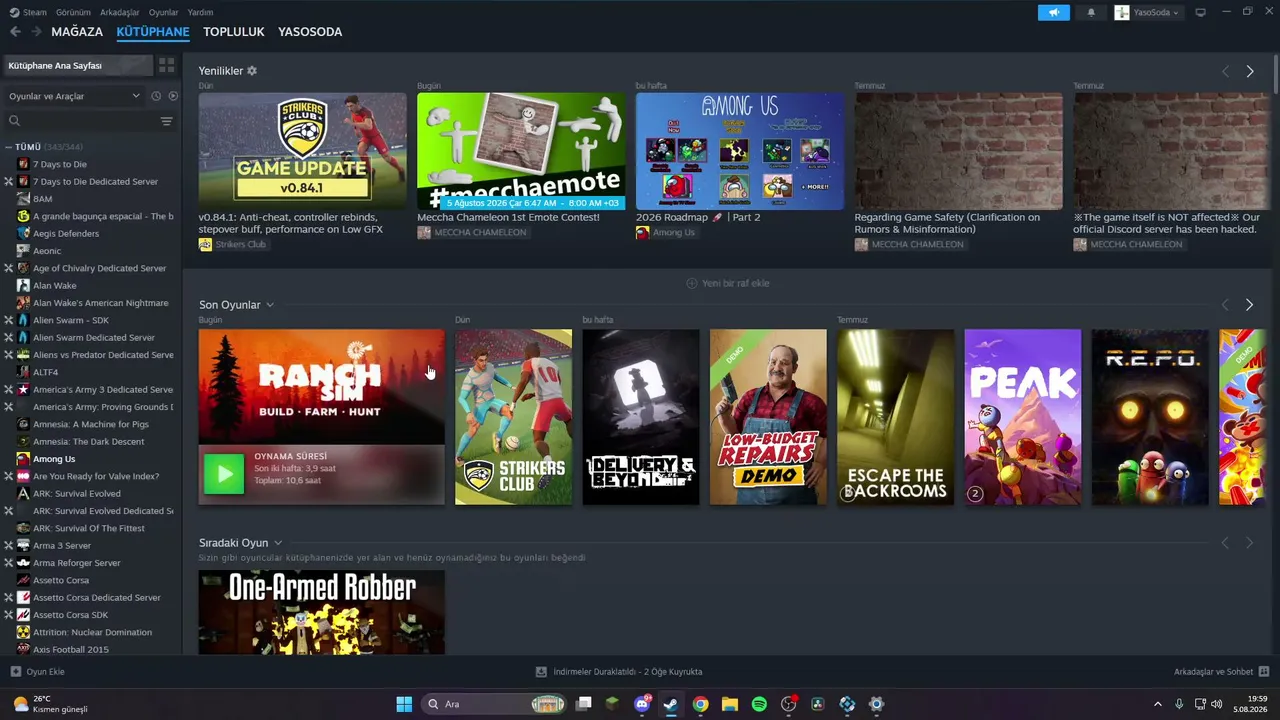This screenshot has width=1280, height=720.
Task: Open the Görünüm menu
Action: pos(73,12)
